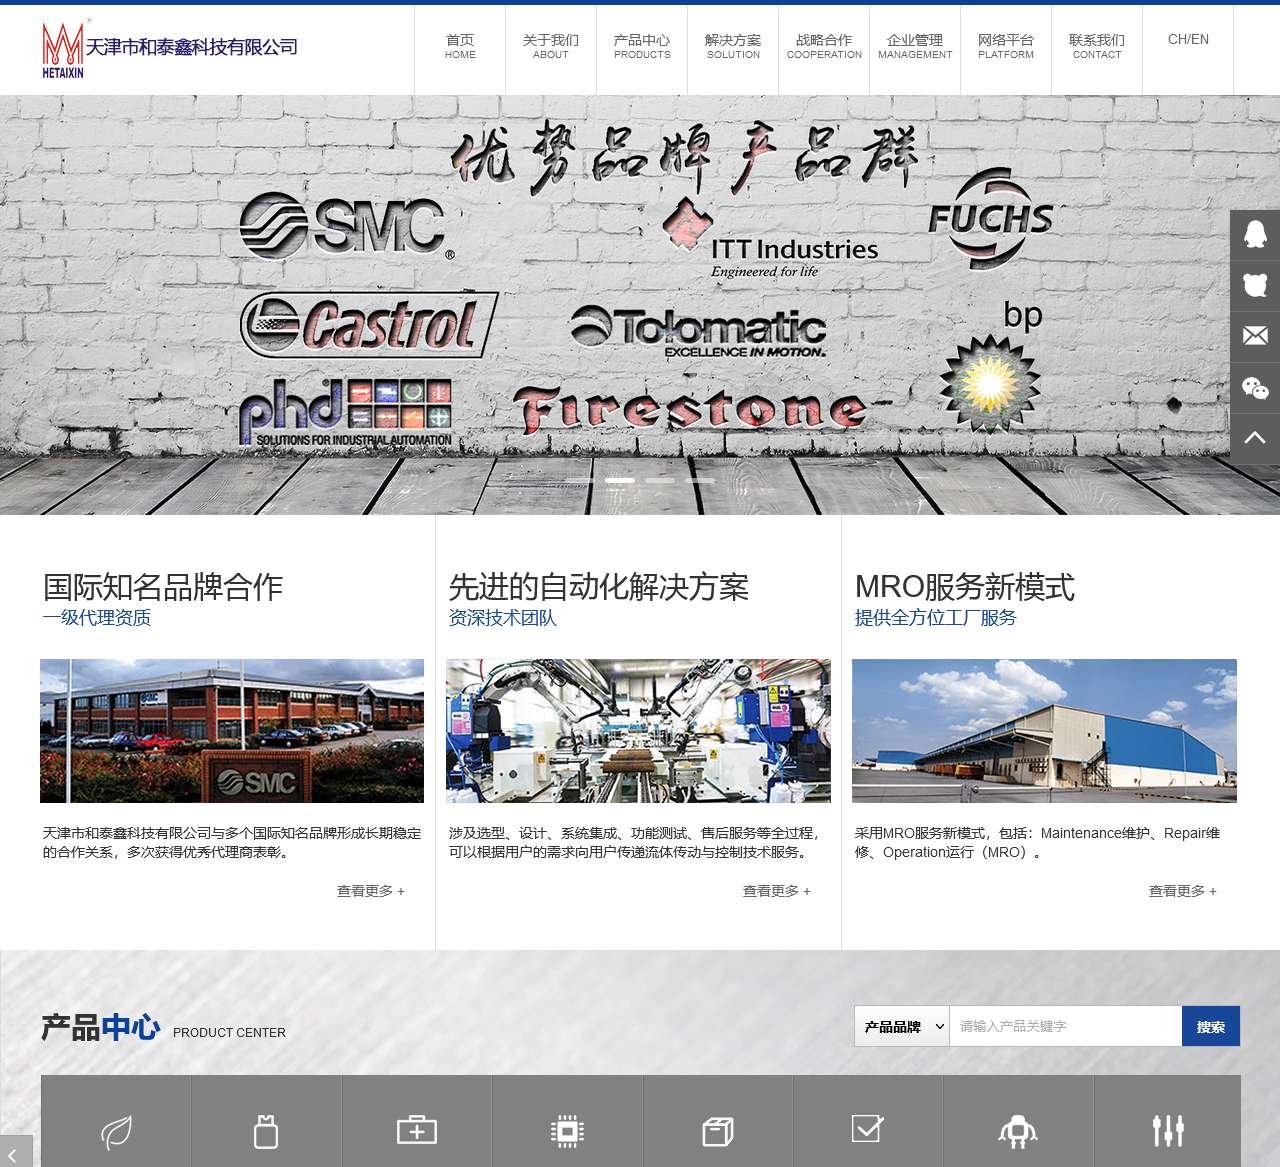Open QQ chat from the side widget
Screen dimensions: 1280x1167
tap(1255, 235)
